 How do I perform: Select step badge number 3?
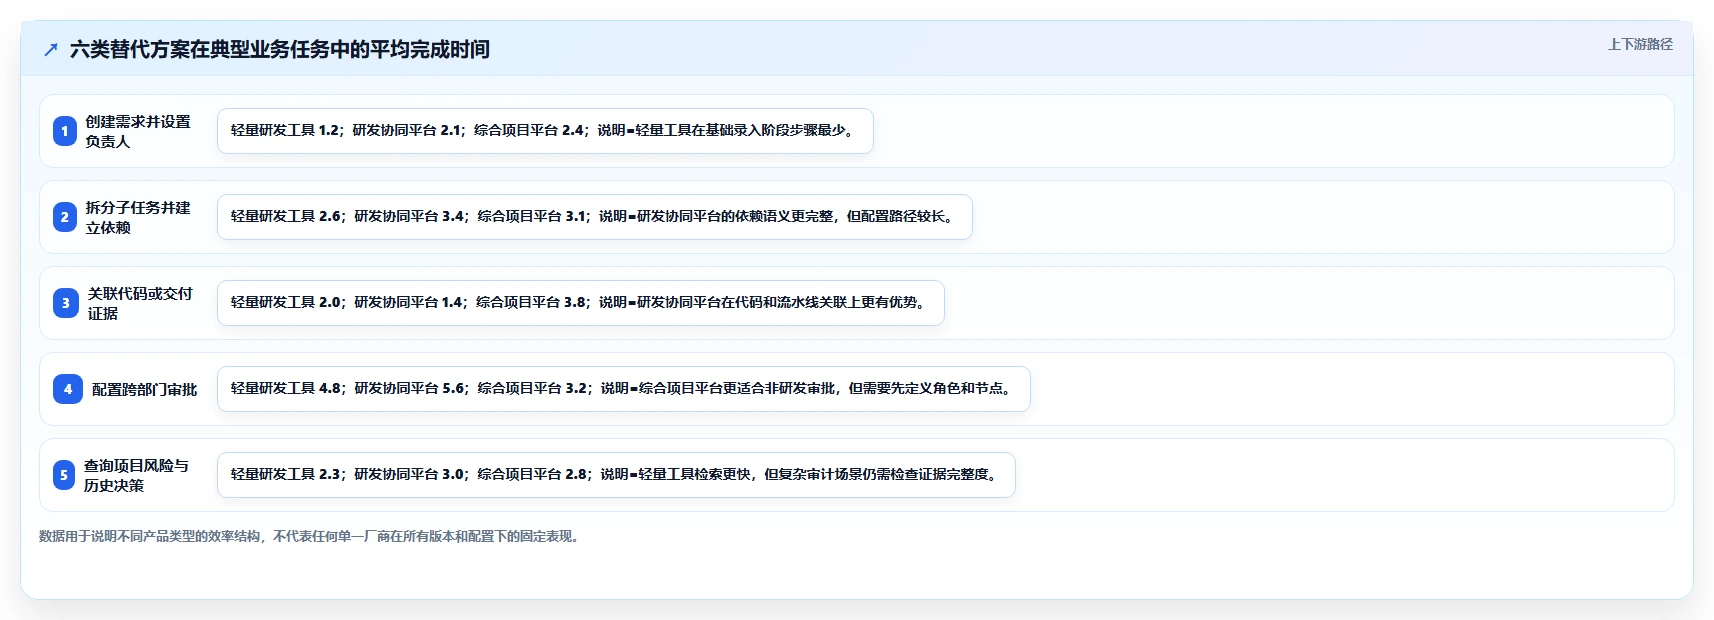66,303
